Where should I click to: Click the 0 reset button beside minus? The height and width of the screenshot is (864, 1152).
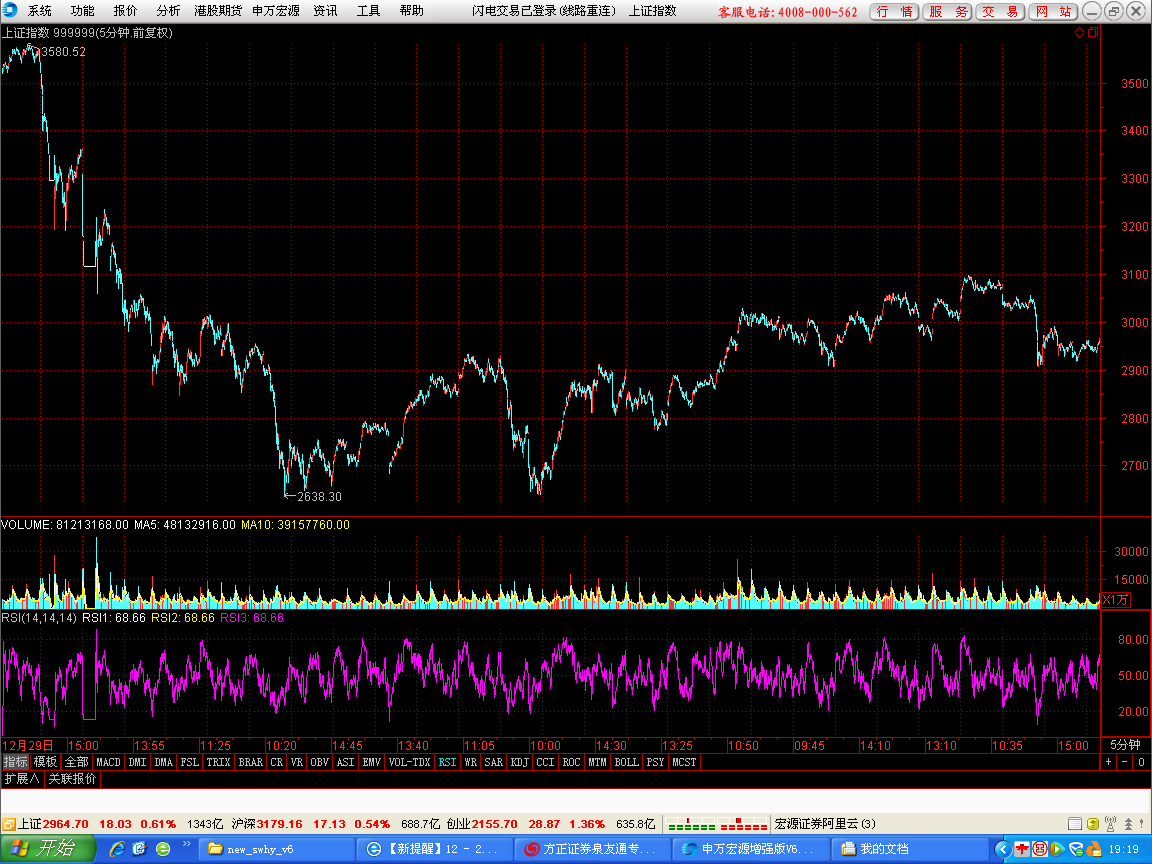(x=1141, y=762)
